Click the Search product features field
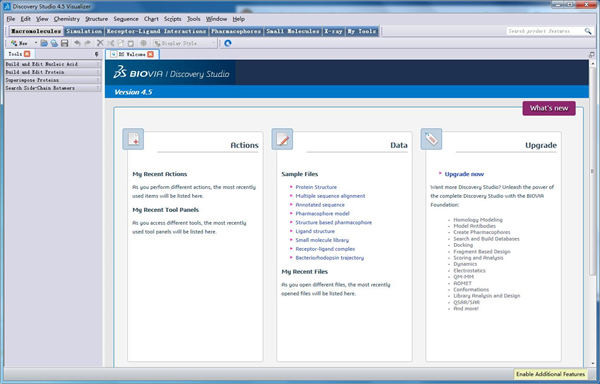Image resolution: width=600 pixels, height=384 pixels. (545, 31)
